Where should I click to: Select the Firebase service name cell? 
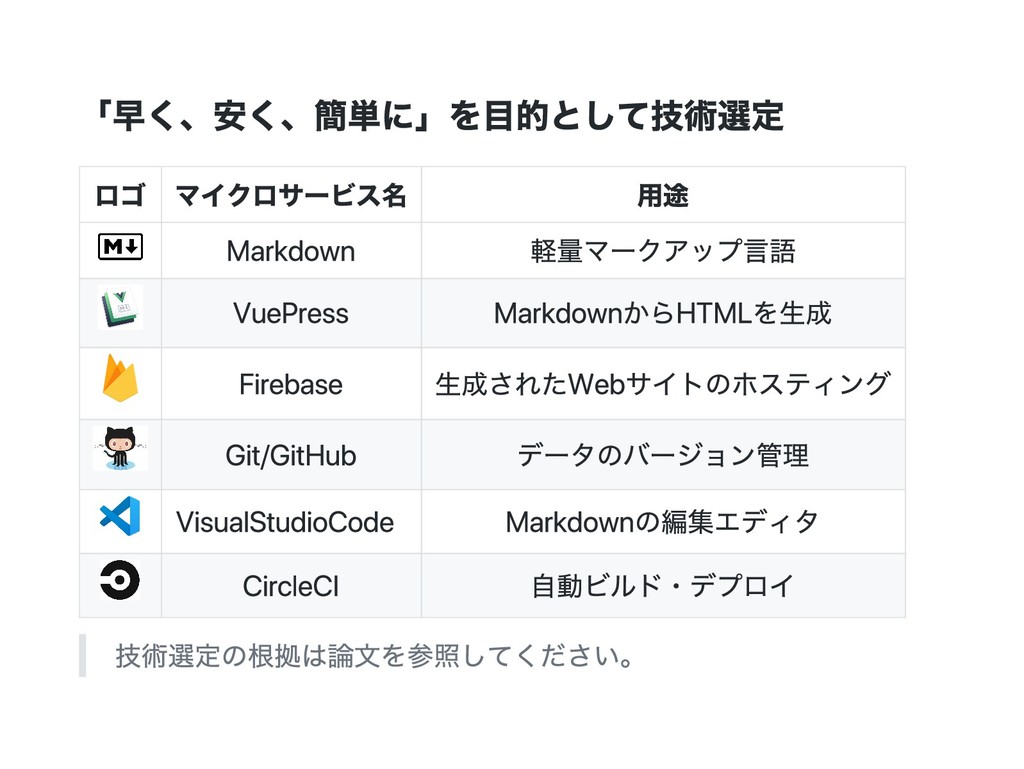[291, 384]
